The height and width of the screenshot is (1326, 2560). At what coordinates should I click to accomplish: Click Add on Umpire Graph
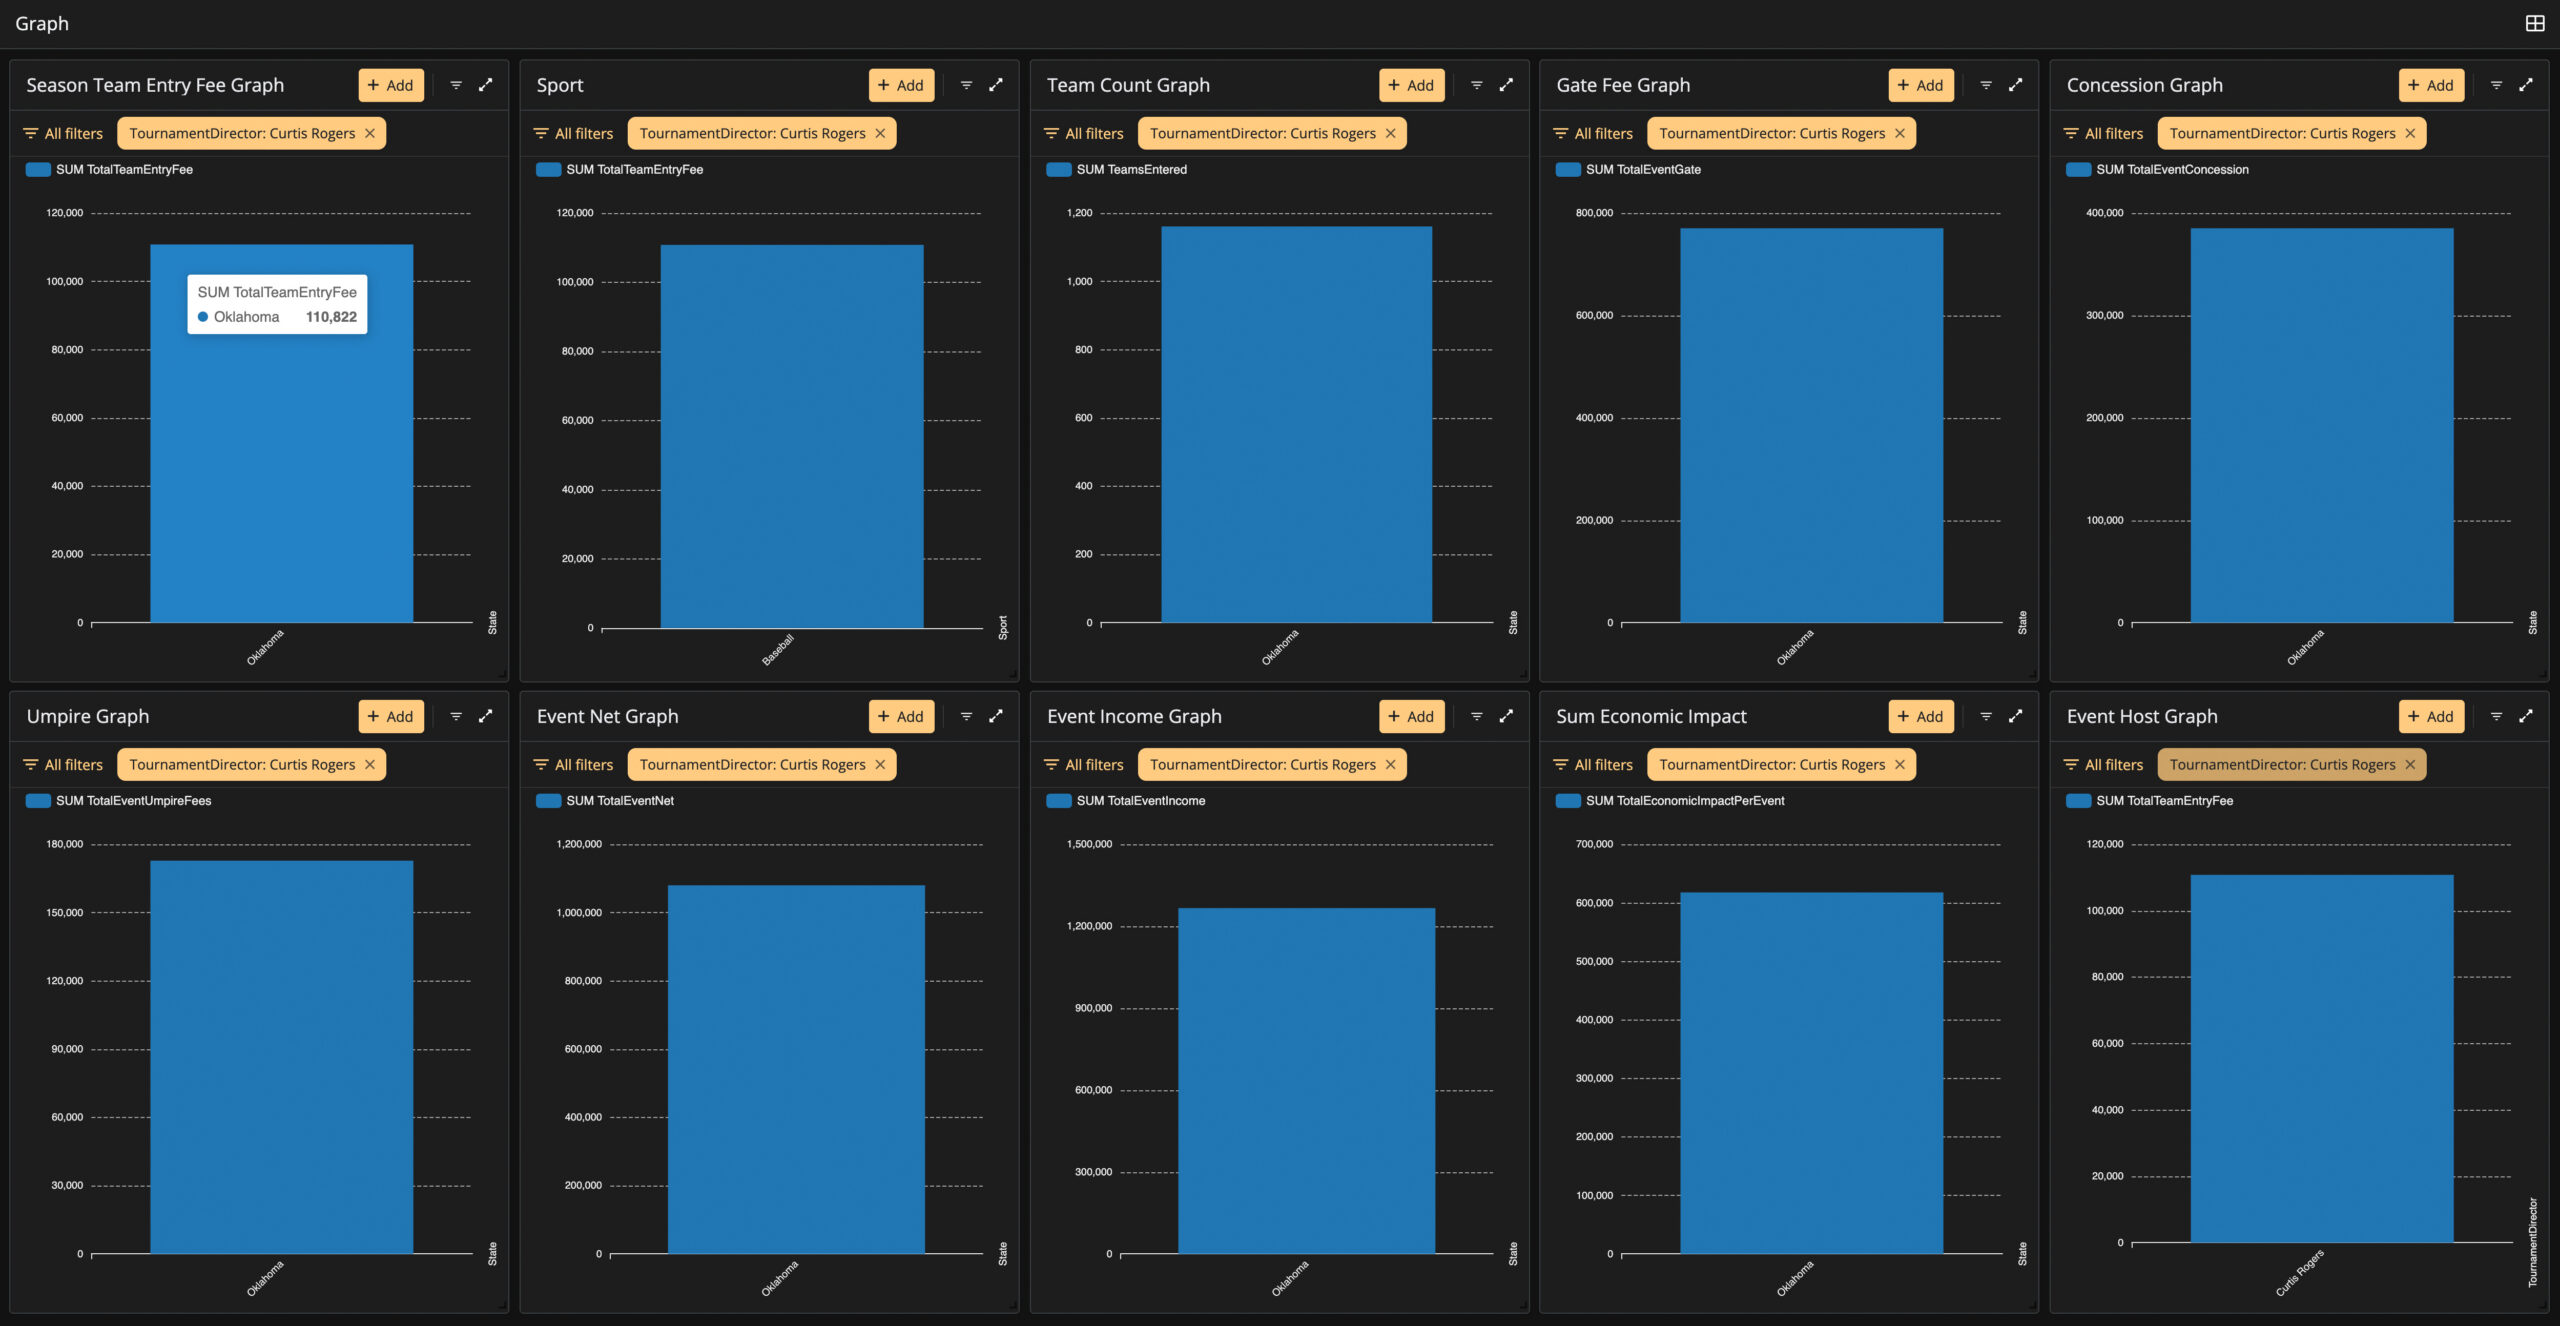tap(391, 716)
